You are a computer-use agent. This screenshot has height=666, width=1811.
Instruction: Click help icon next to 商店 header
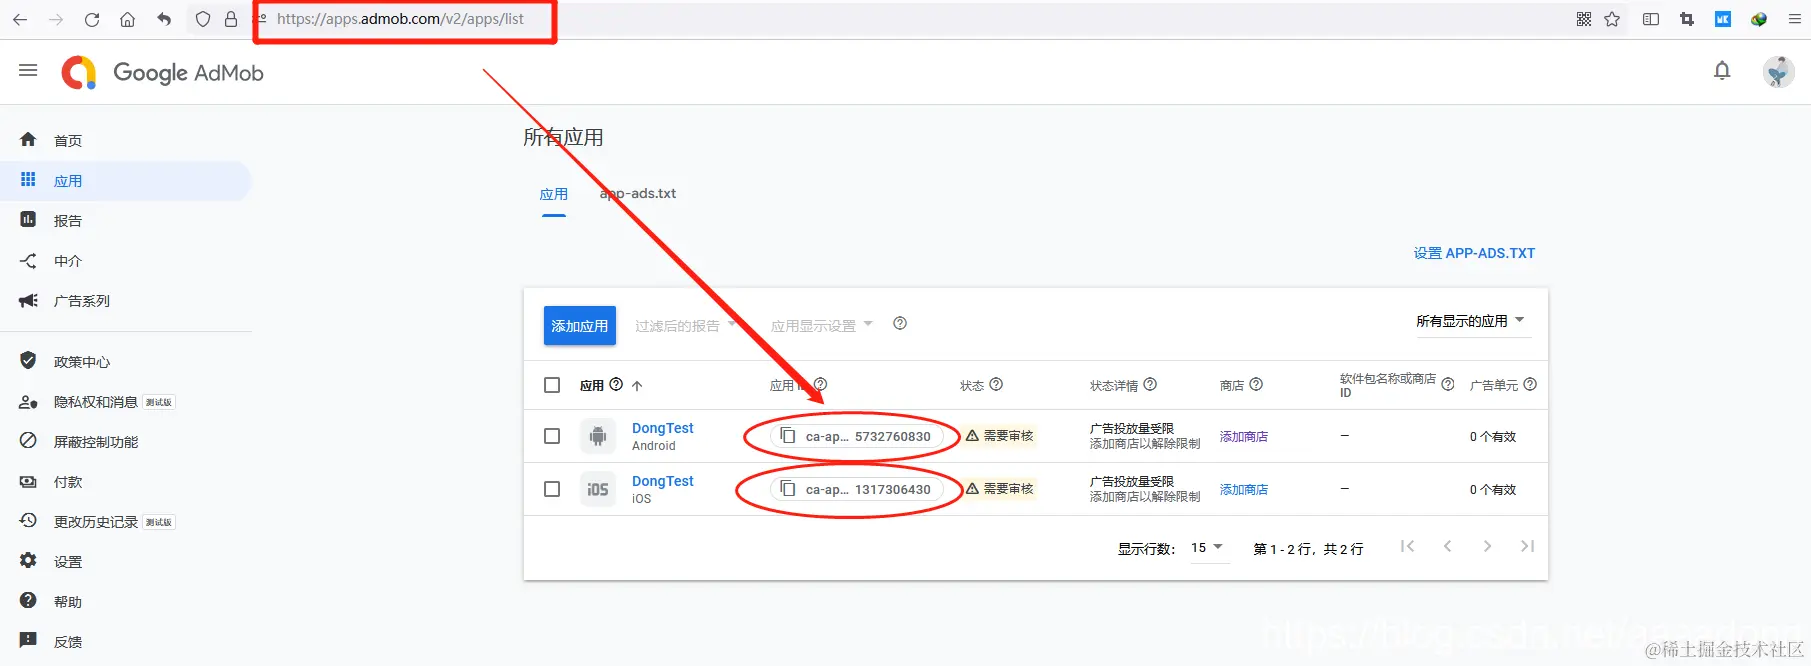pos(1256,384)
